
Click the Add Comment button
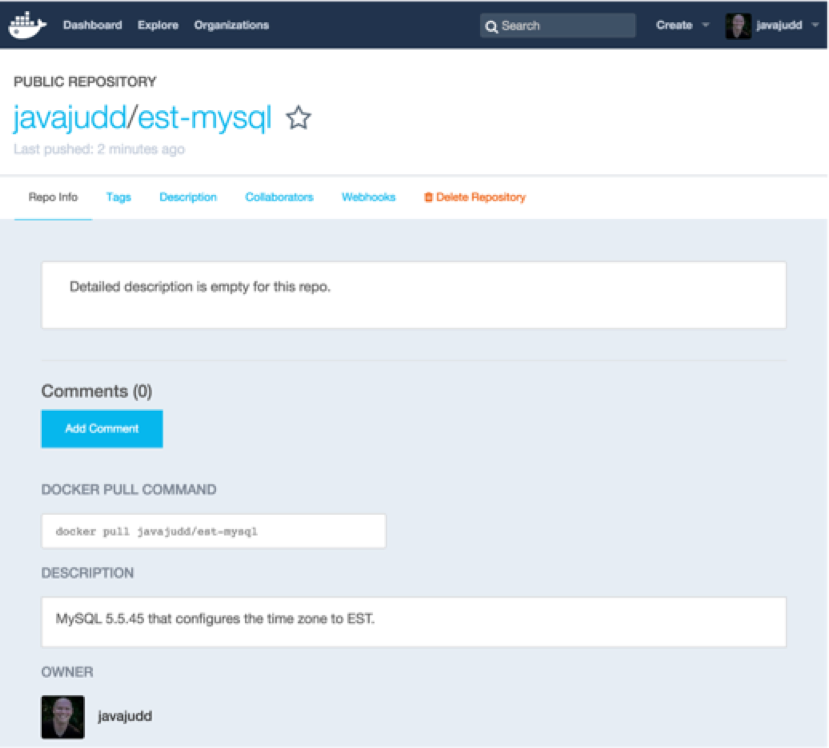tap(102, 429)
